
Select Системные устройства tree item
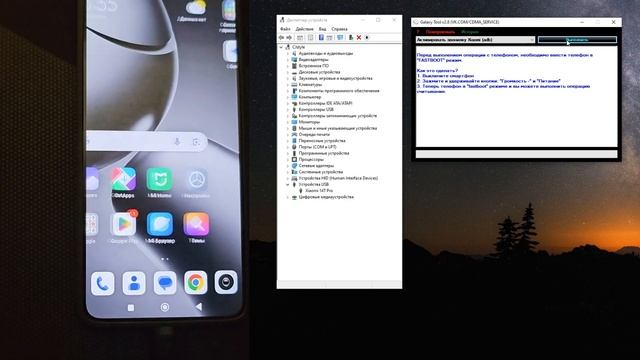[x=321, y=172]
